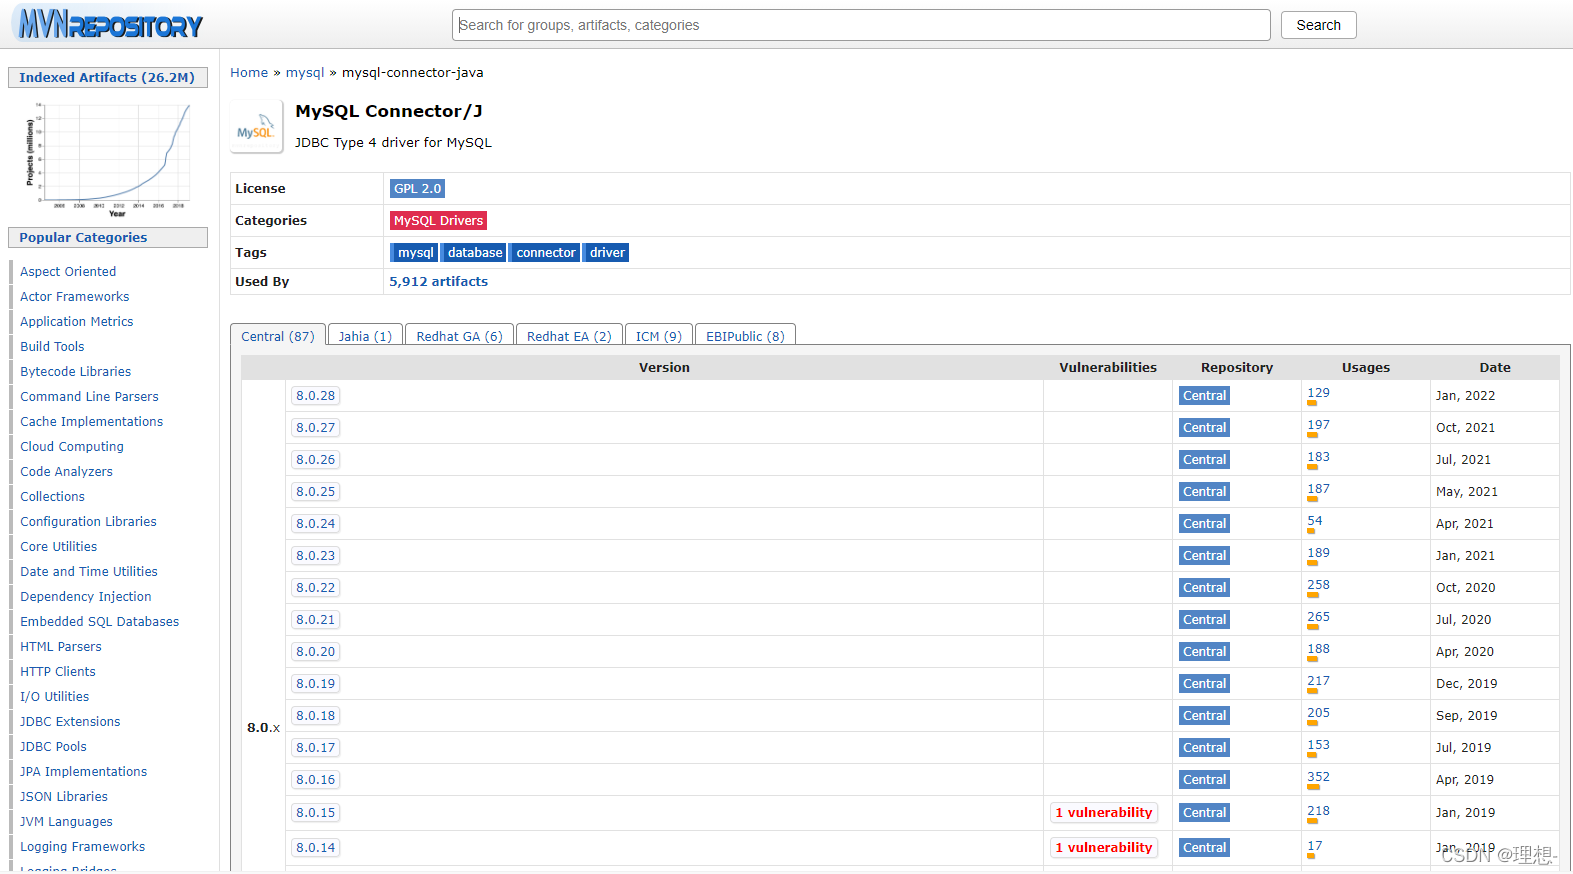Open the HTTP Clients category
The height and width of the screenshot is (874, 1573).
[x=58, y=672]
